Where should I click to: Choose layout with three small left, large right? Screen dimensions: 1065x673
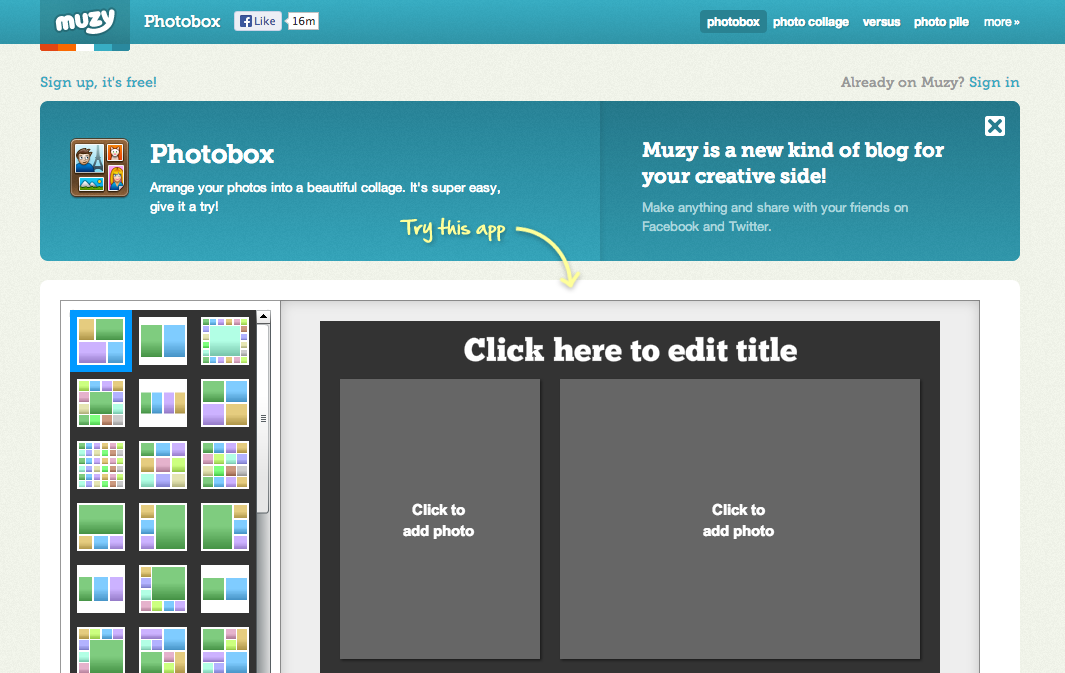pyautogui.click(x=163, y=527)
